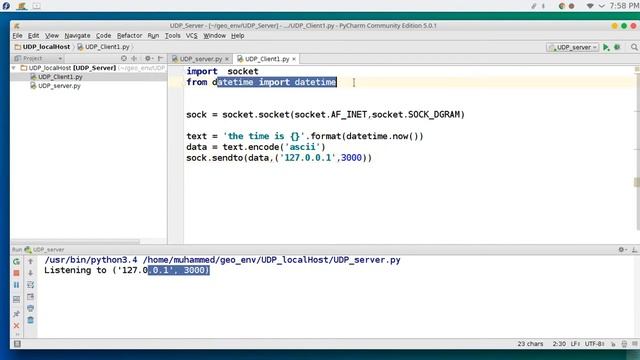
Task: Hide the Project panel with the hide icon
Action: pos(160,59)
